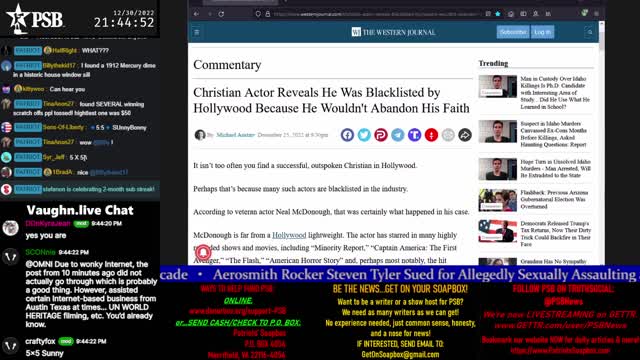Reload the page with the refresh icon

point(221,14)
